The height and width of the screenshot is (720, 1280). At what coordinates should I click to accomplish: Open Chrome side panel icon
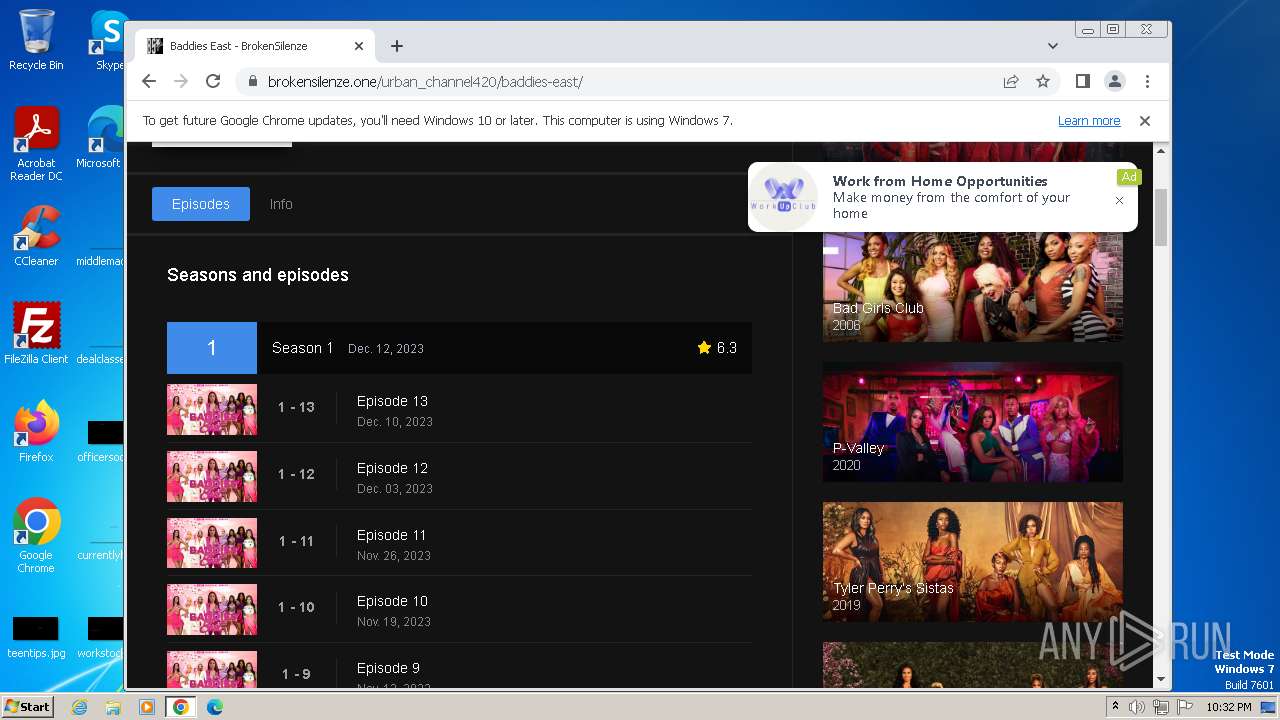pos(1082,81)
